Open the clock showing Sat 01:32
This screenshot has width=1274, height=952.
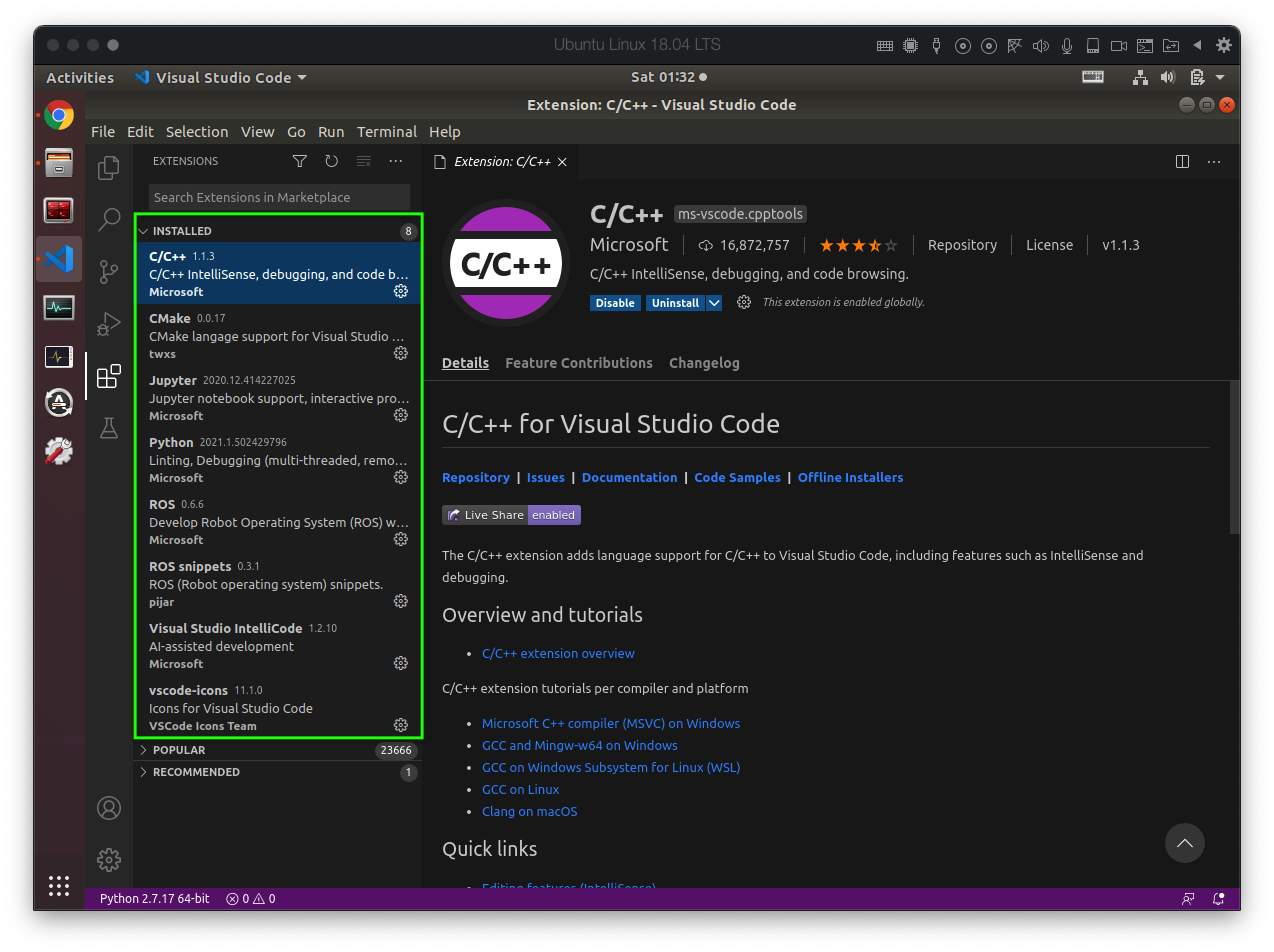tap(668, 77)
